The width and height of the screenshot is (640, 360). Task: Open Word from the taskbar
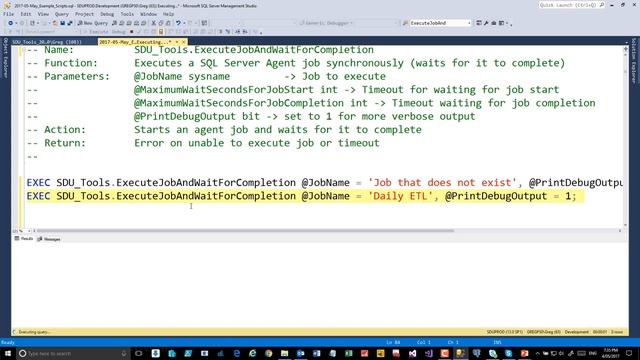coord(317,353)
